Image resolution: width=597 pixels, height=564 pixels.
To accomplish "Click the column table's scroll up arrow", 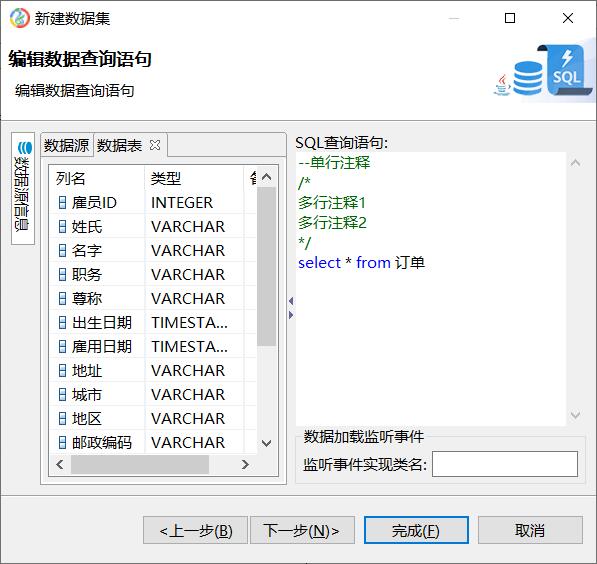I will tap(267, 177).
